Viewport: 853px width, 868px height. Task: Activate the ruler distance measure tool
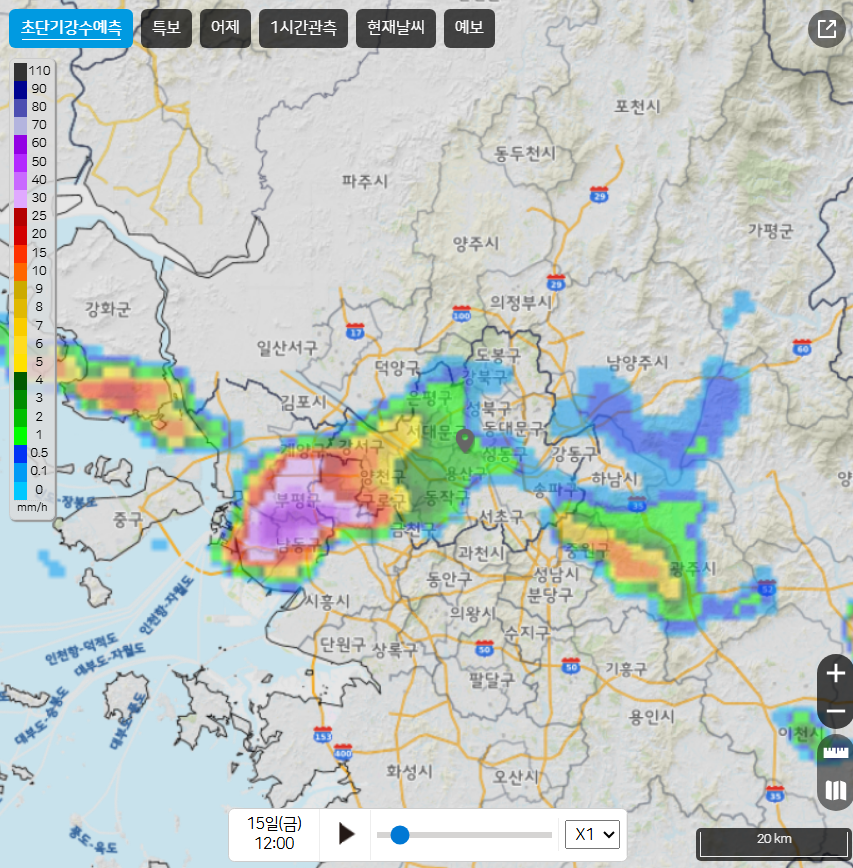coord(836,751)
